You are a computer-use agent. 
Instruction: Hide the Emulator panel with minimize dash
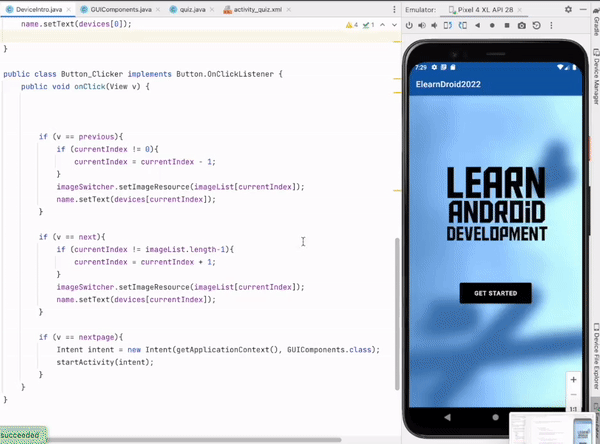583,10
